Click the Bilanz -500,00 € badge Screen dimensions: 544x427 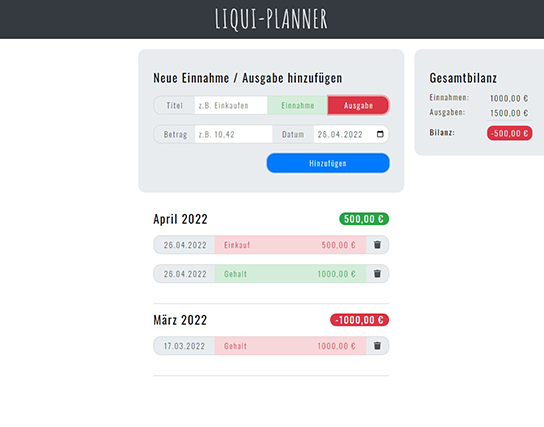tap(509, 133)
